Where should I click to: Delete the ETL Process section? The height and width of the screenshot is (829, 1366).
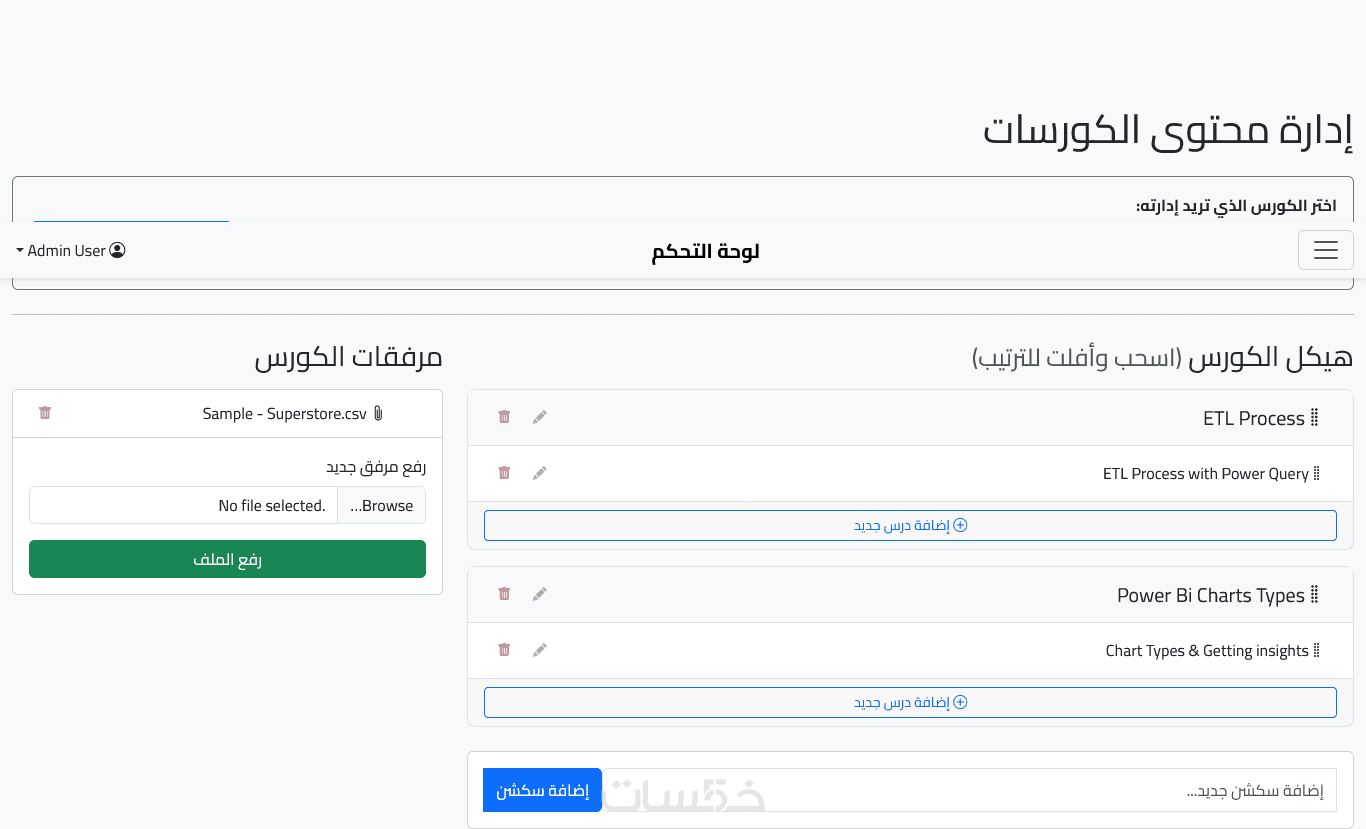point(504,417)
